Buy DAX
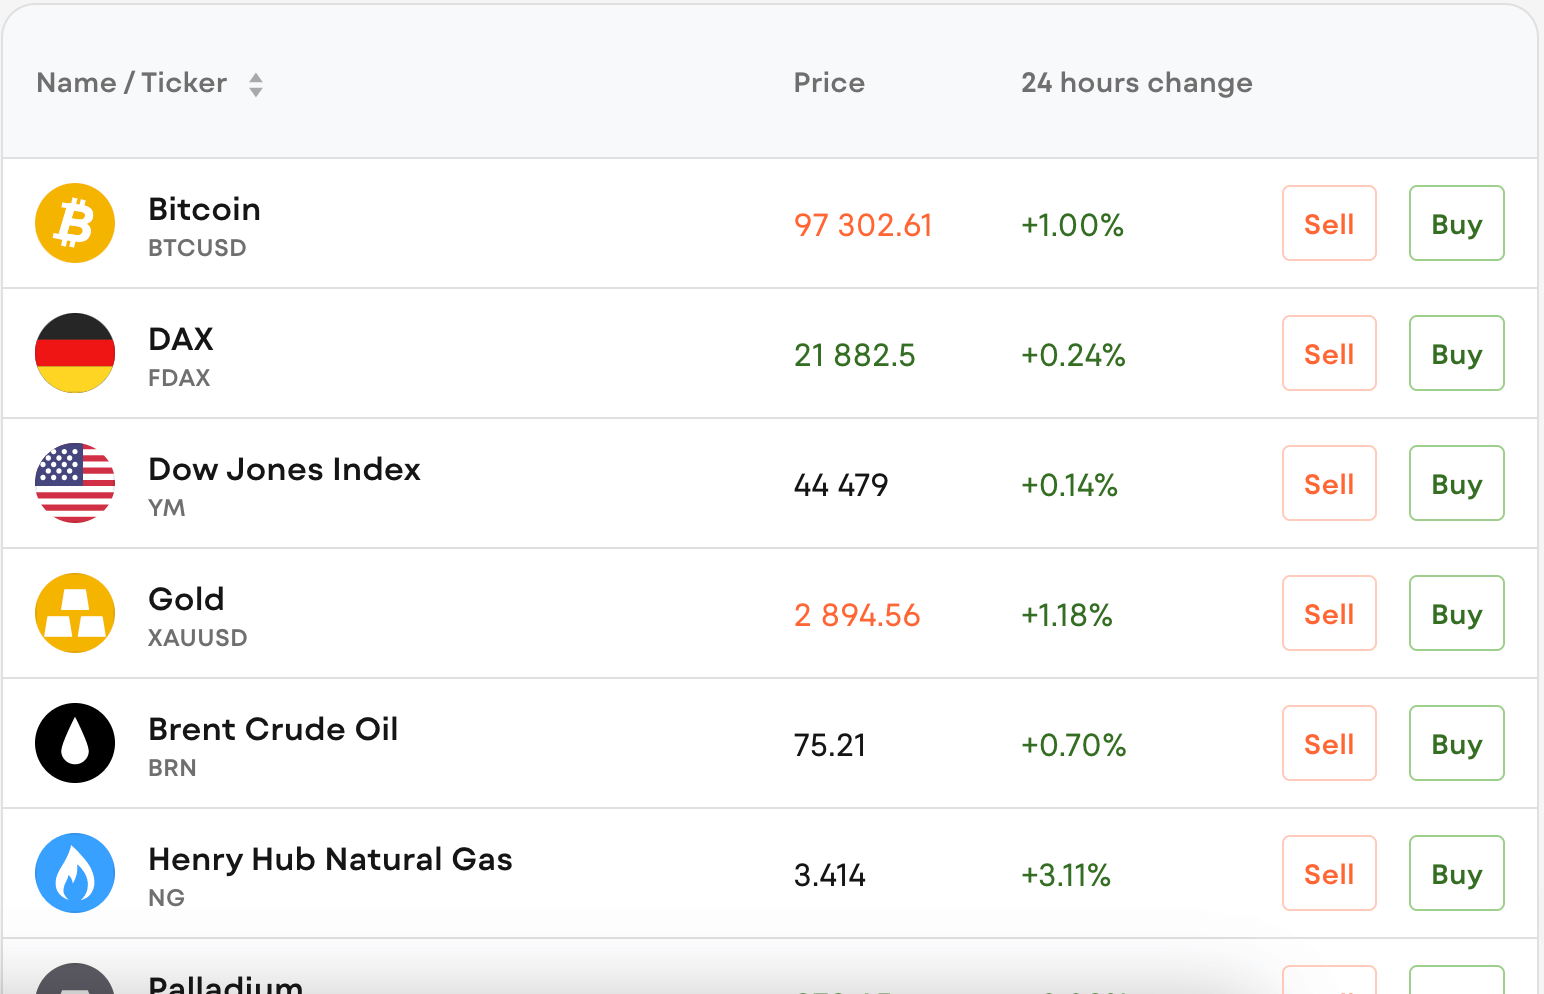This screenshot has width=1544, height=994. (1457, 353)
